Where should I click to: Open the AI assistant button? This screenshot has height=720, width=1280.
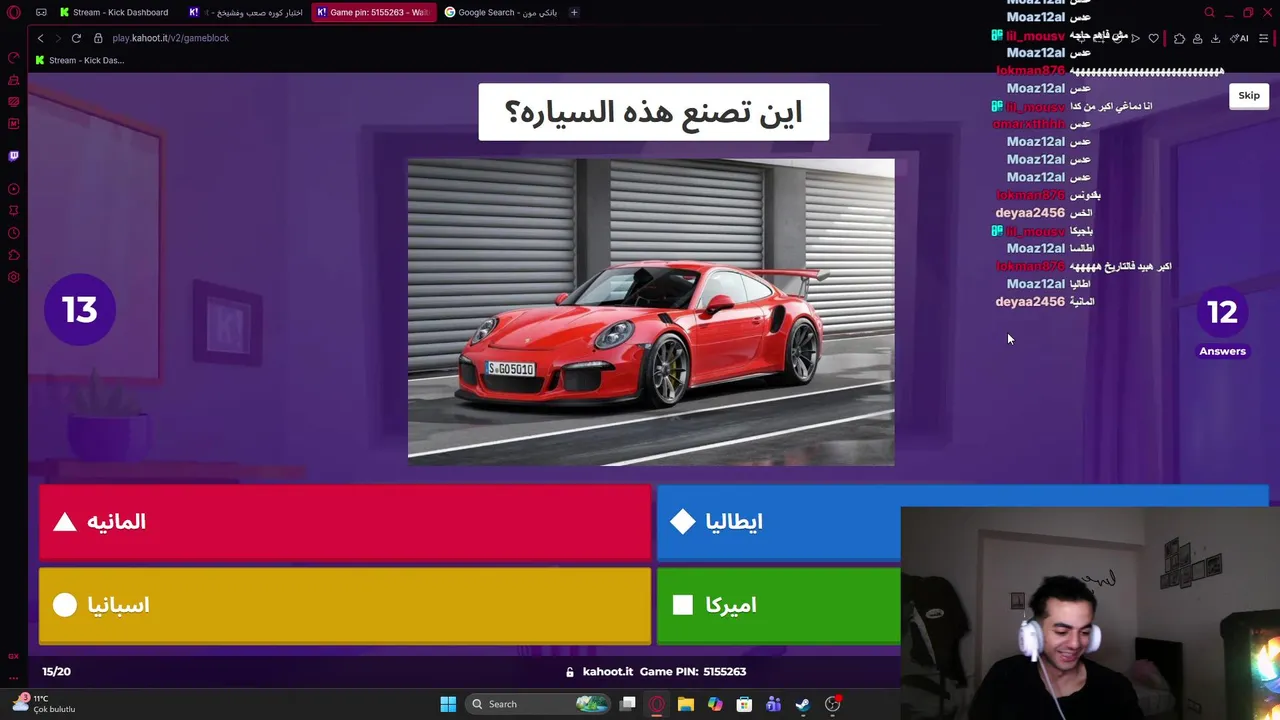click(1240, 38)
